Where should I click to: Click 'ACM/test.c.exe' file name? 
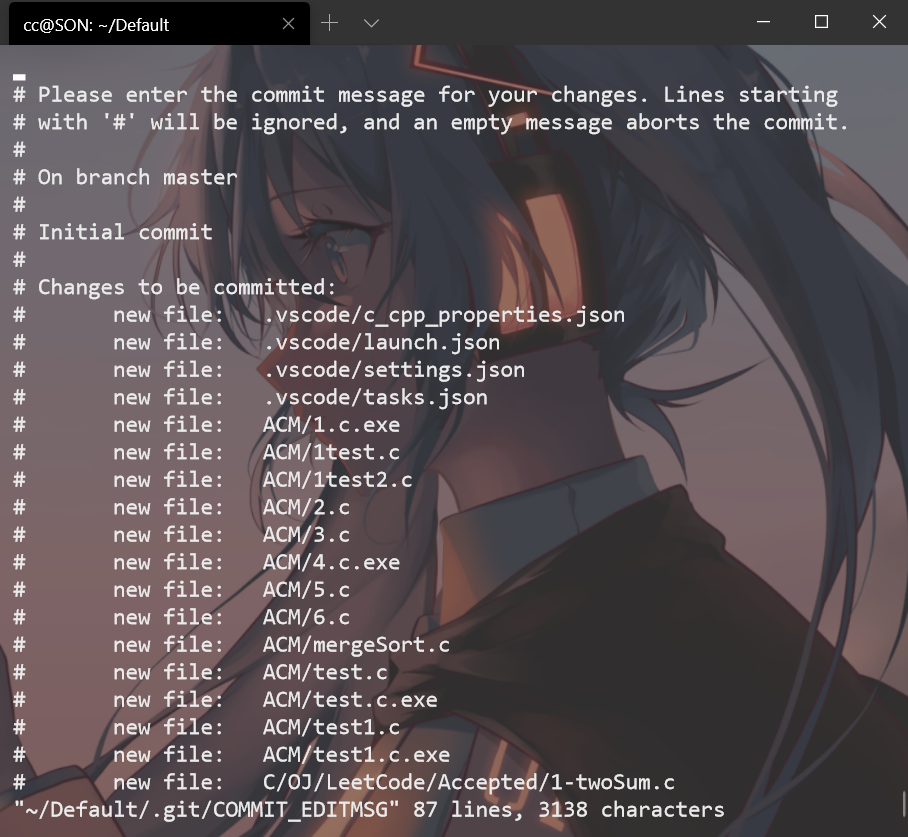[350, 700]
